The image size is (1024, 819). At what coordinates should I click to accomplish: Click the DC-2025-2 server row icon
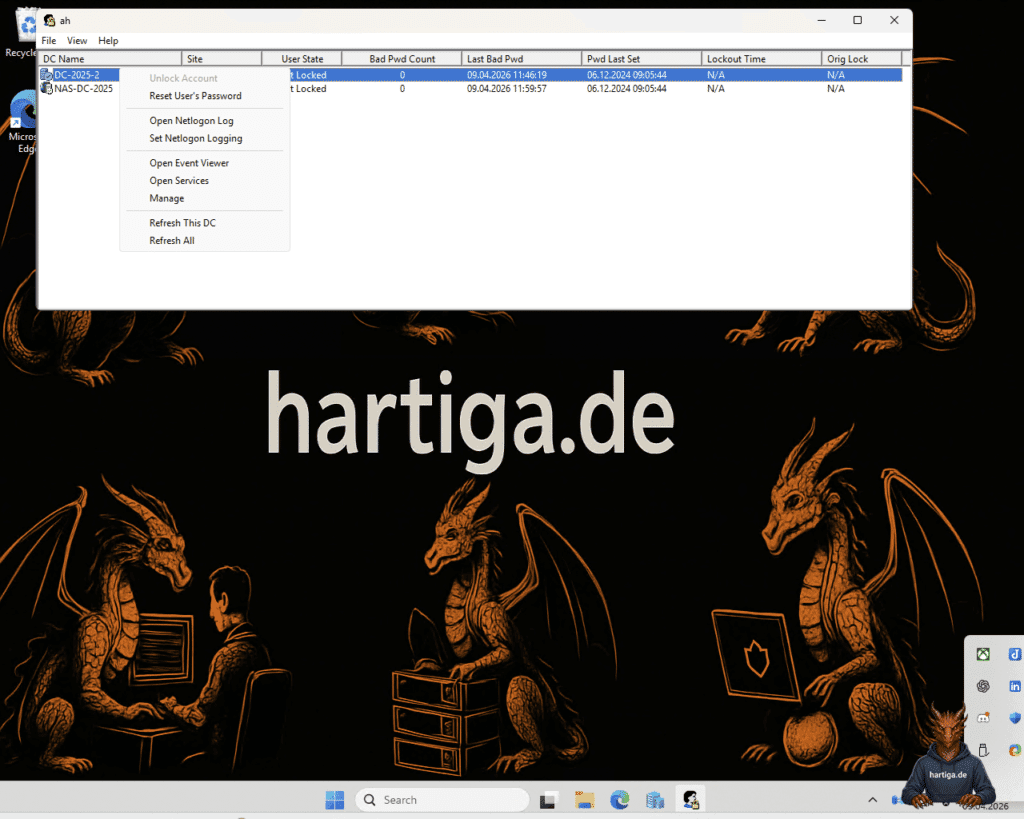point(46,74)
